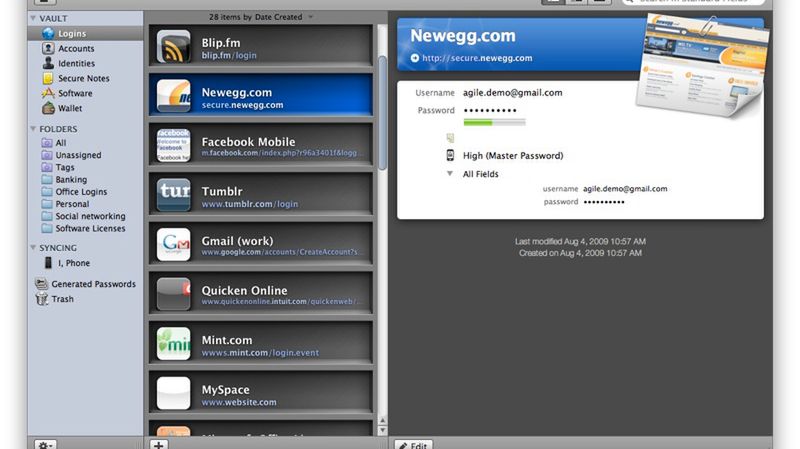The width and height of the screenshot is (800, 449).
Task: Select the Tumblr login entry
Action: pyautogui.click(x=261, y=194)
